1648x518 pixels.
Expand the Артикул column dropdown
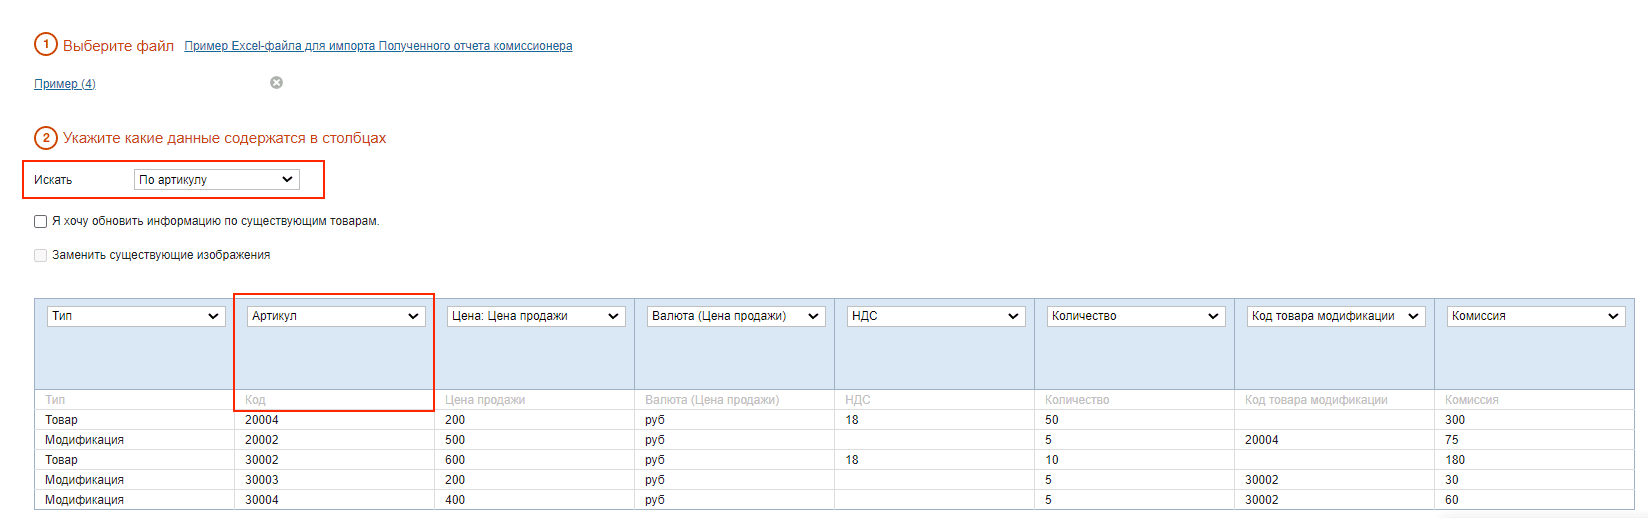[335, 316]
